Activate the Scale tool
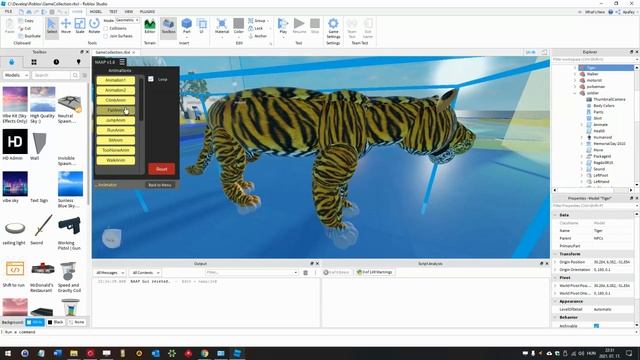 pyautogui.click(x=80, y=27)
